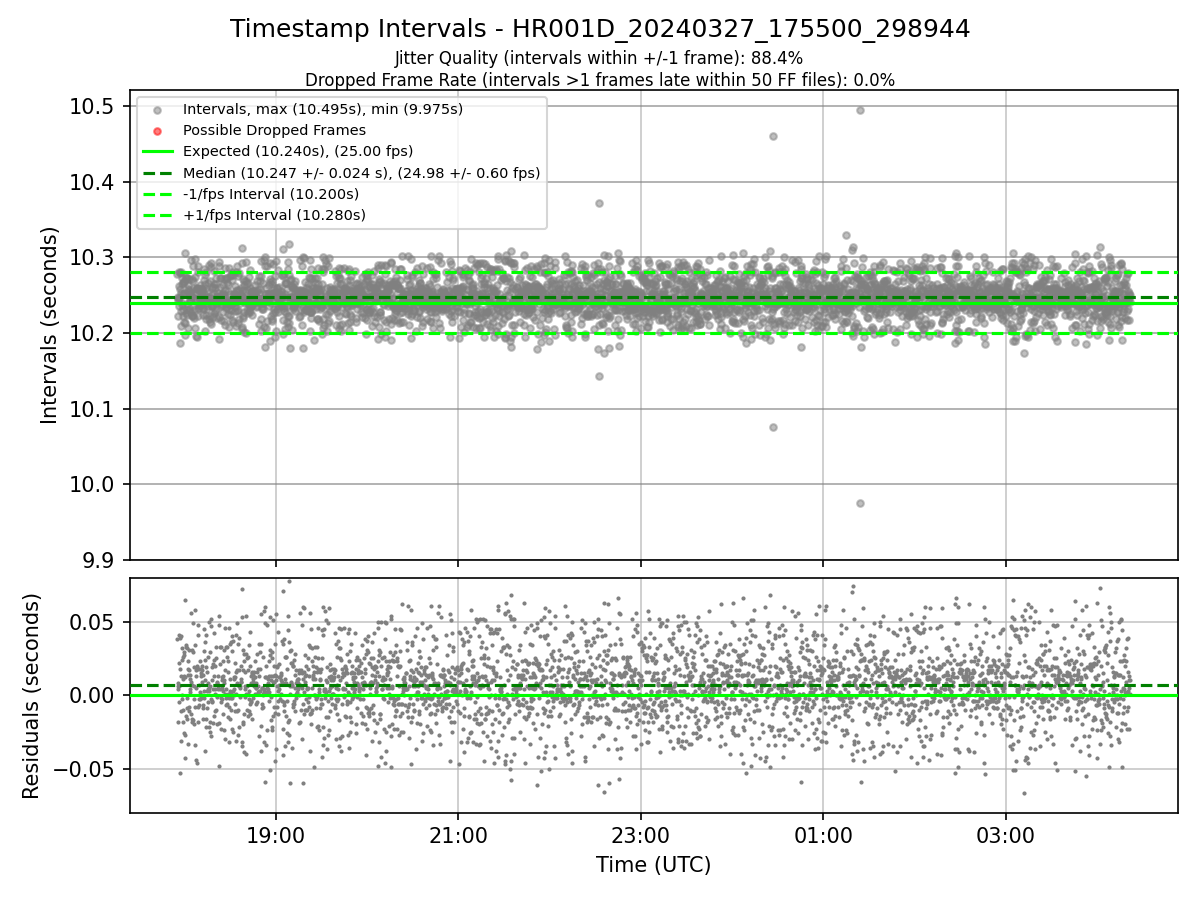Click the solid green 'Expected' legend line sample

pyautogui.click(x=157, y=152)
